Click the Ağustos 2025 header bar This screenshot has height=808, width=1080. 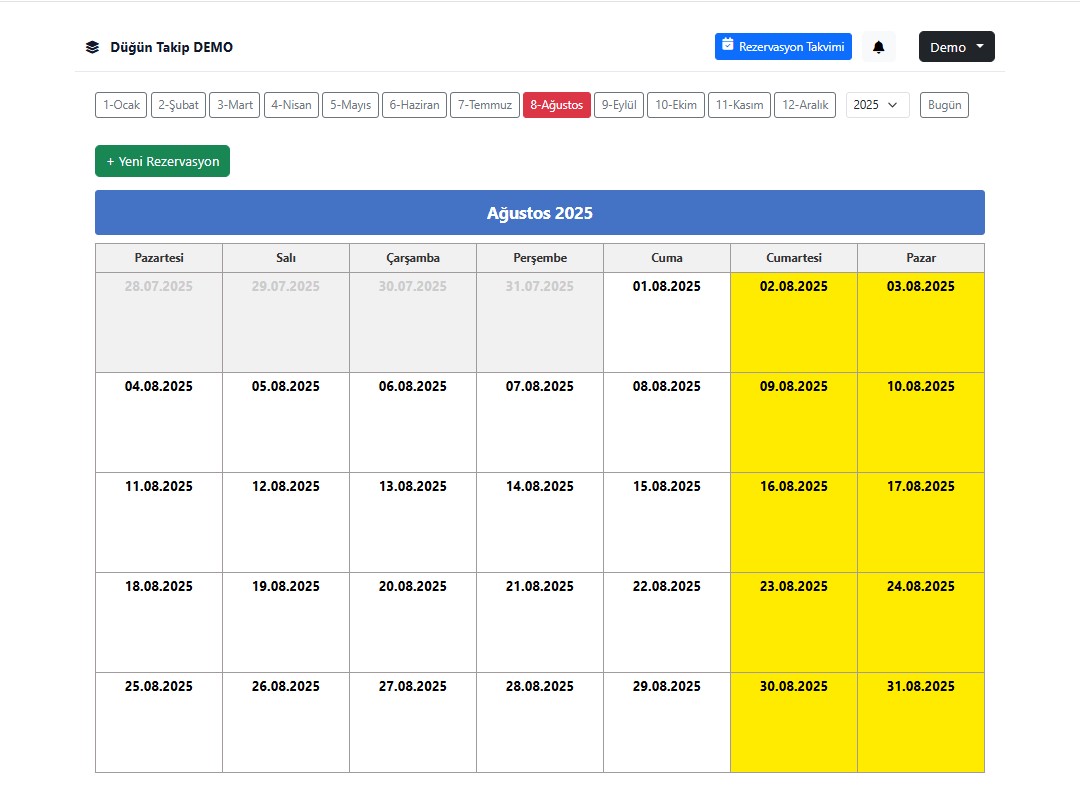[539, 213]
